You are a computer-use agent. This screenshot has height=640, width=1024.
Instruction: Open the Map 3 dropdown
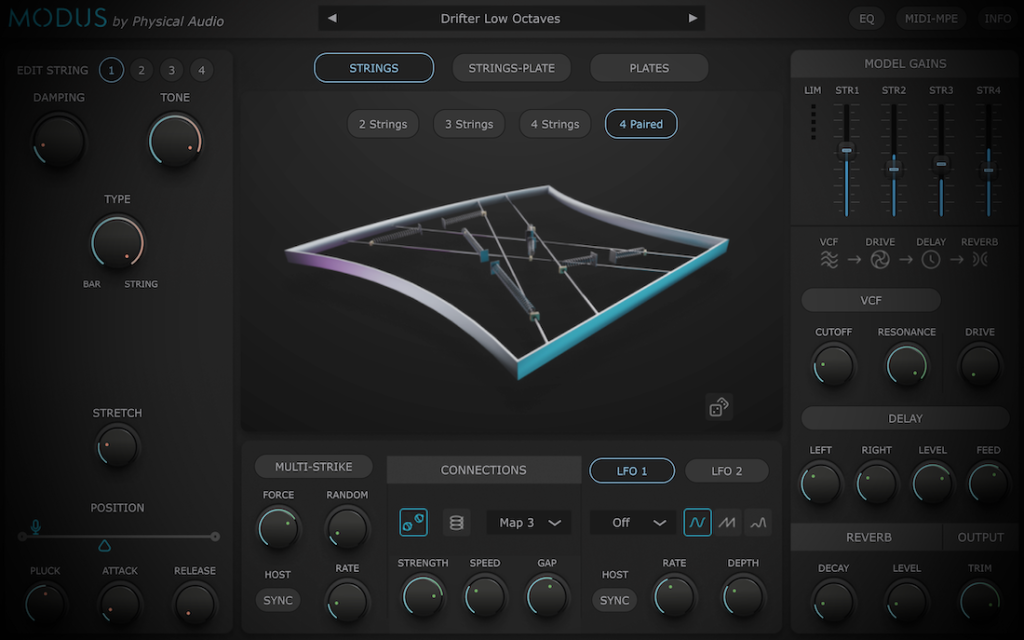click(528, 522)
